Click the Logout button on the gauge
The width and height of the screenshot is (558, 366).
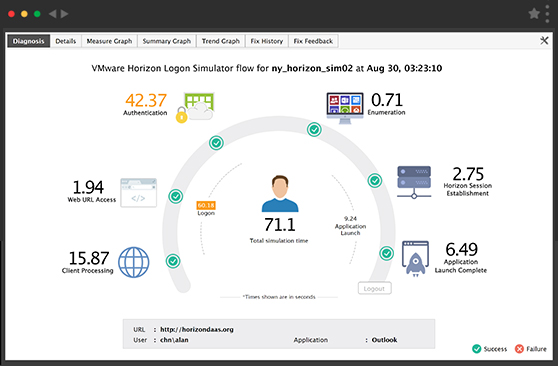click(x=374, y=288)
